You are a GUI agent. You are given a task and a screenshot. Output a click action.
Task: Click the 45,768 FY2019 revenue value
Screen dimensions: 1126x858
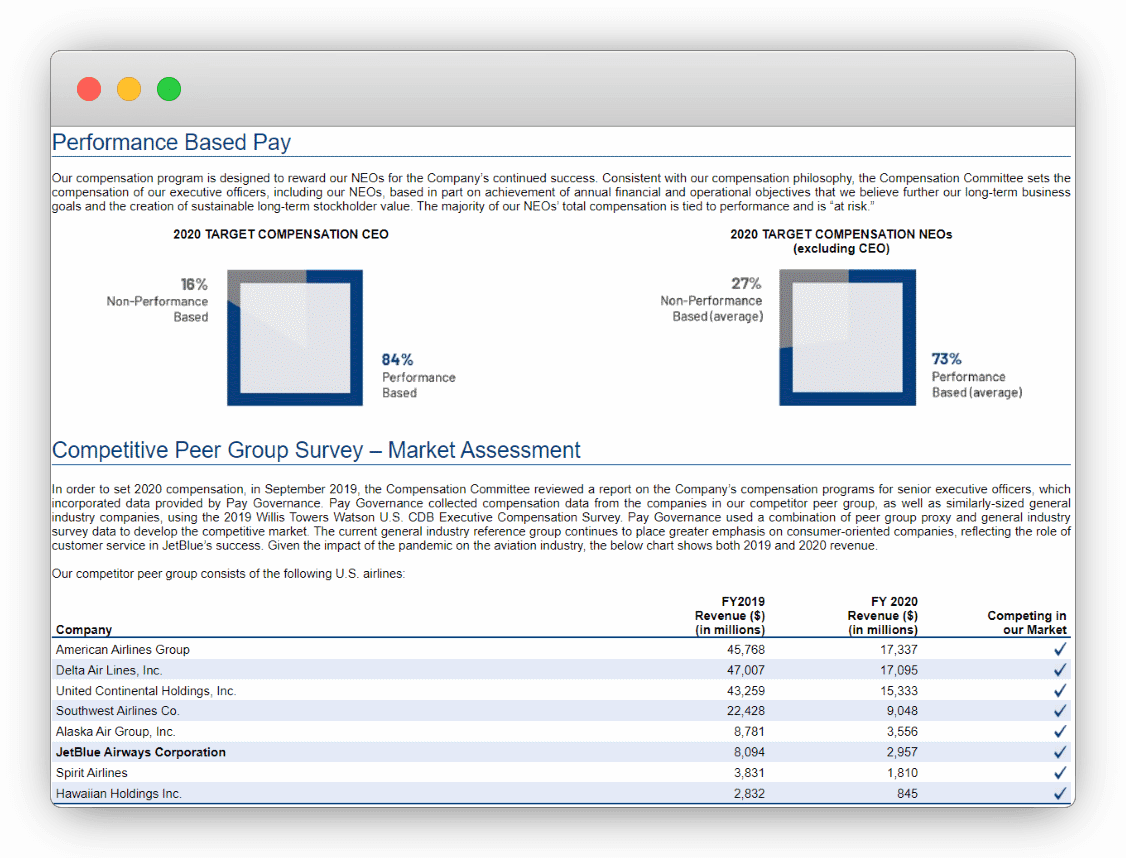point(745,649)
